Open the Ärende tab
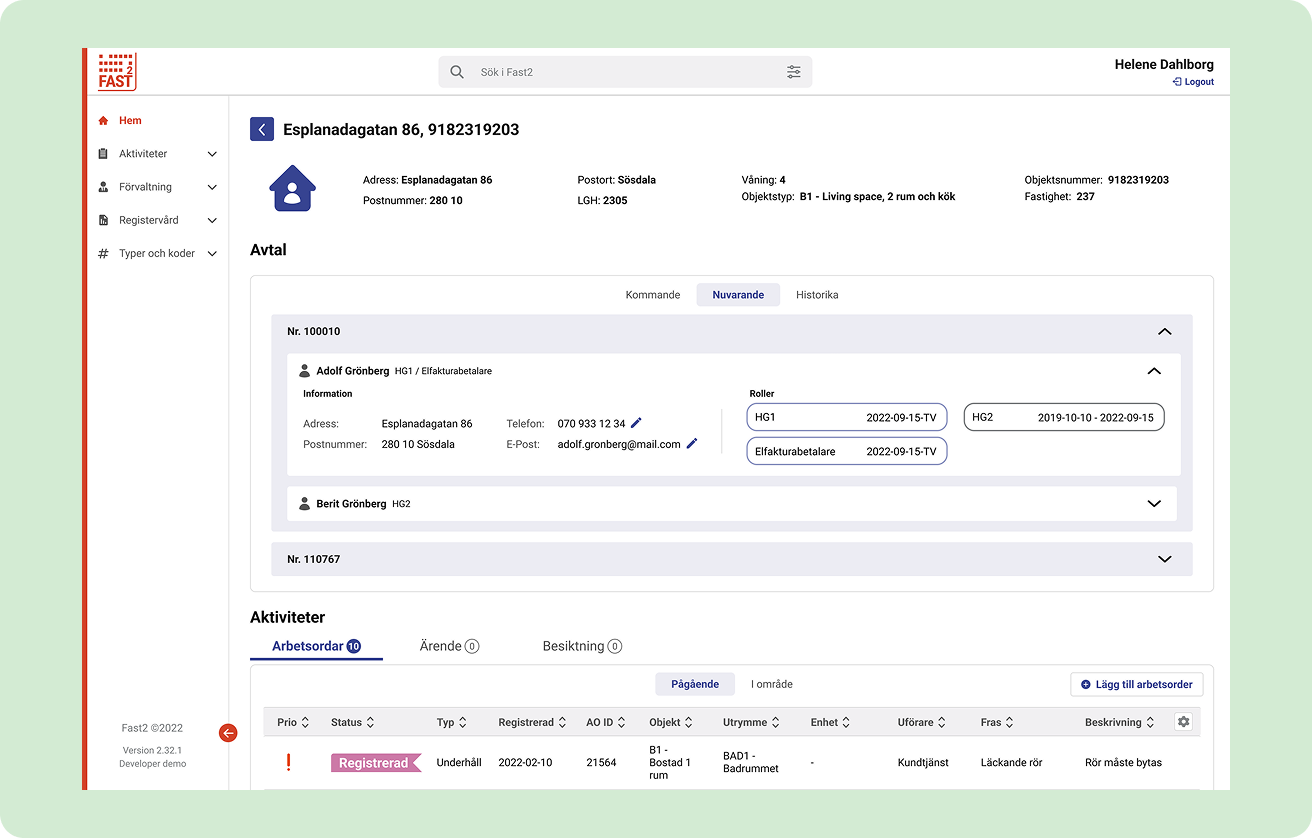 tap(449, 646)
